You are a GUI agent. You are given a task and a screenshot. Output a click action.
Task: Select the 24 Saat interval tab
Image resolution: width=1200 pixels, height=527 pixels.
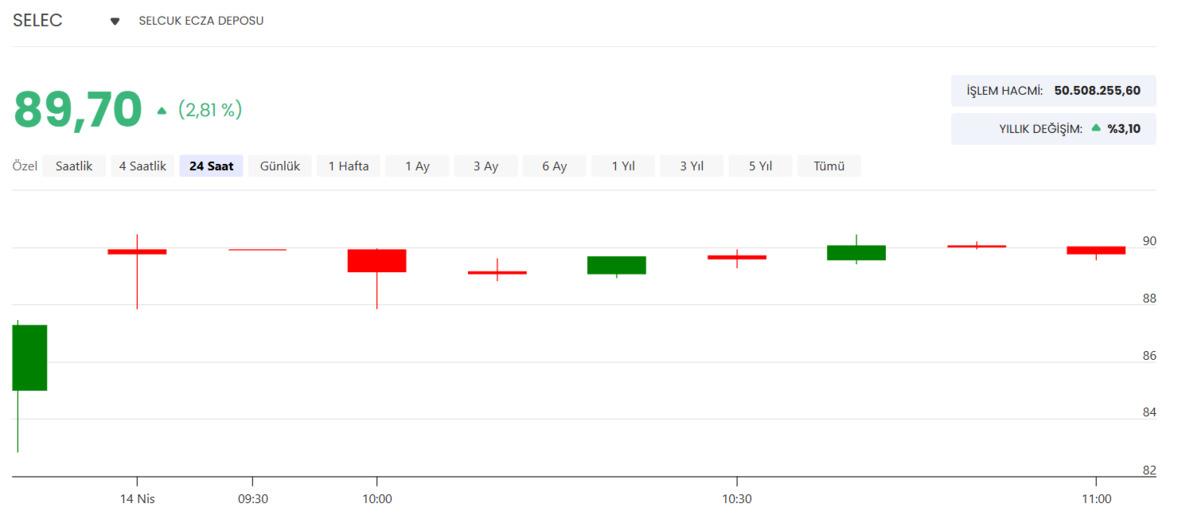pos(211,166)
